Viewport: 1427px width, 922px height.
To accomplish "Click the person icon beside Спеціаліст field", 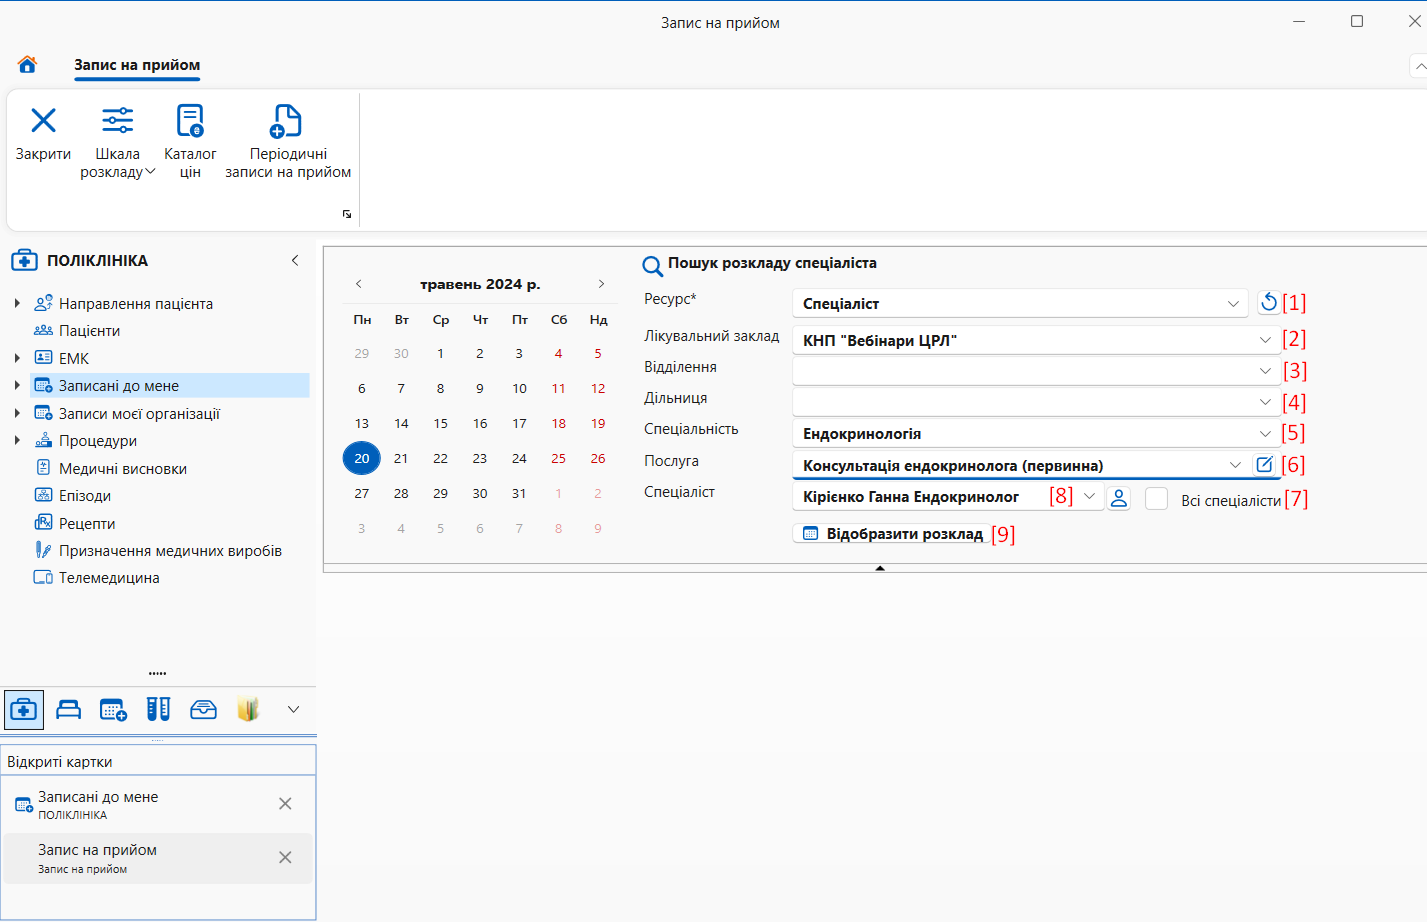I will [1119, 498].
